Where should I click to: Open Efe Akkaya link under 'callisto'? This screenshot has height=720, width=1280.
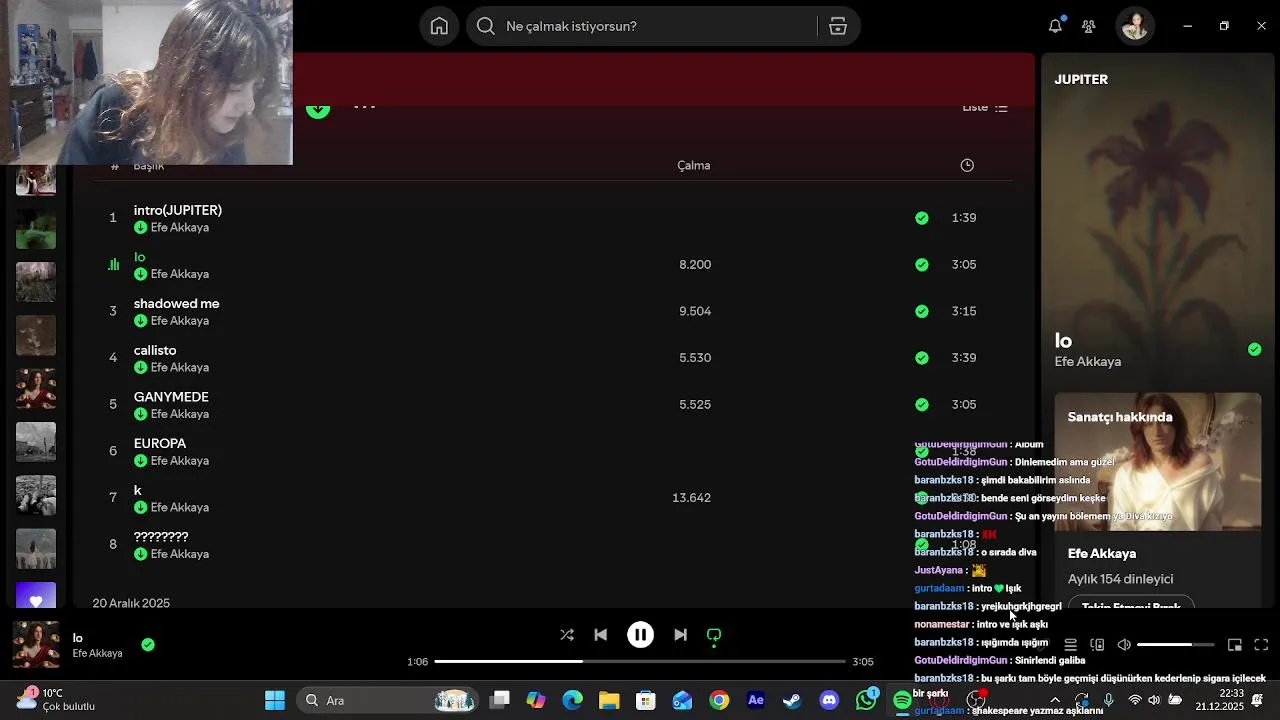[180, 368]
